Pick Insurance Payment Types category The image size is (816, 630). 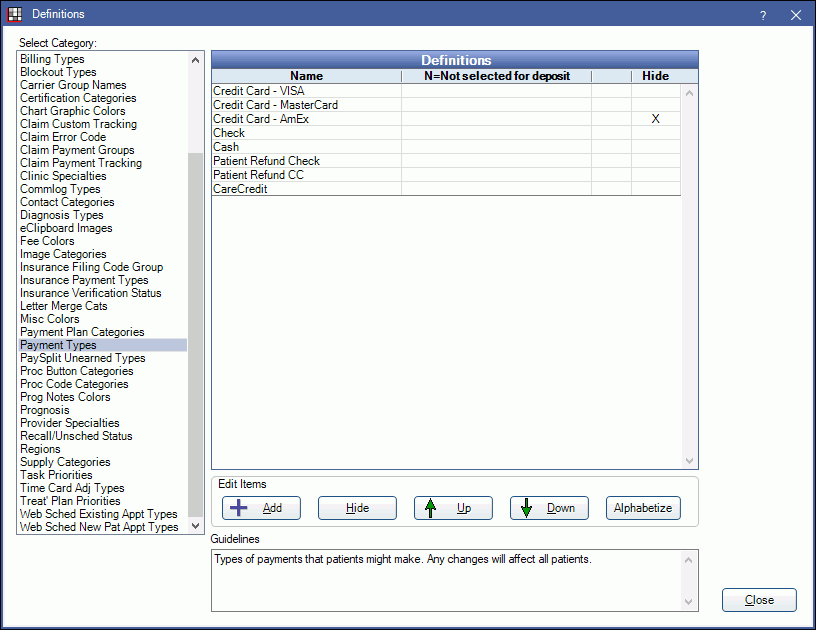103,280
